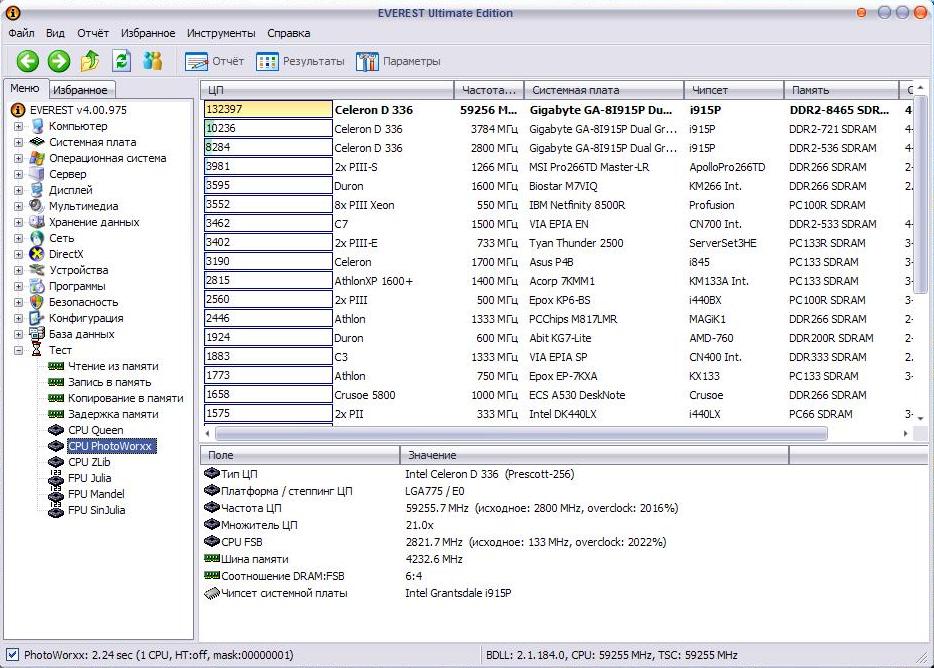Select FPU Mandel test in sidebar
Image resolution: width=934 pixels, height=668 pixels.
pyautogui.click(x=96, y=494)
